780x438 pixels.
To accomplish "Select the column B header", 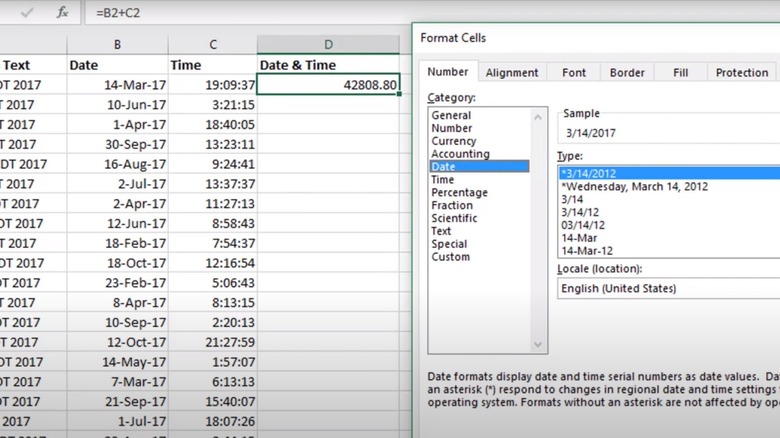I will [117, 45].
